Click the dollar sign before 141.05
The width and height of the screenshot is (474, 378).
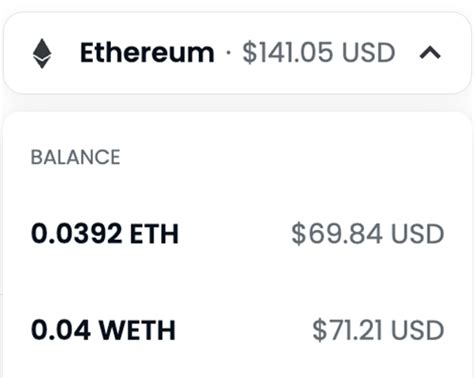point(250,53)
